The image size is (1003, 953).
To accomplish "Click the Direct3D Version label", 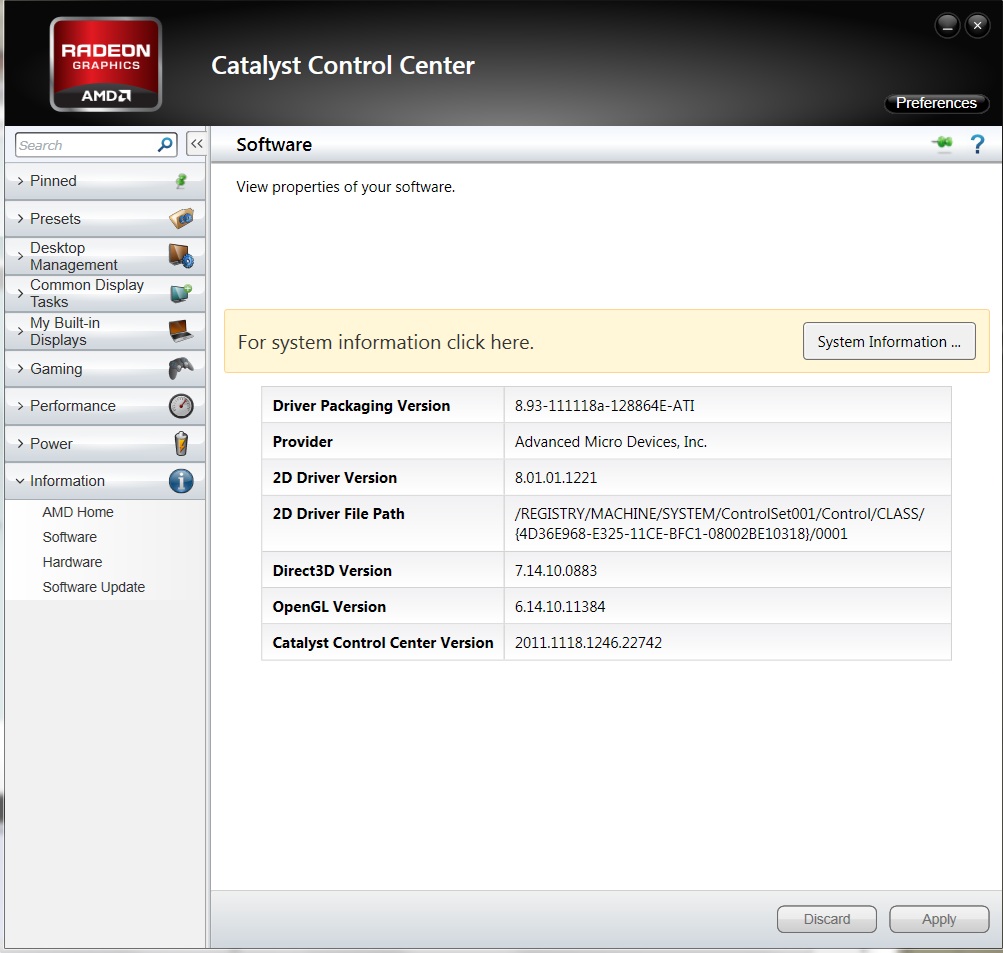I will [x=332, y=571].
